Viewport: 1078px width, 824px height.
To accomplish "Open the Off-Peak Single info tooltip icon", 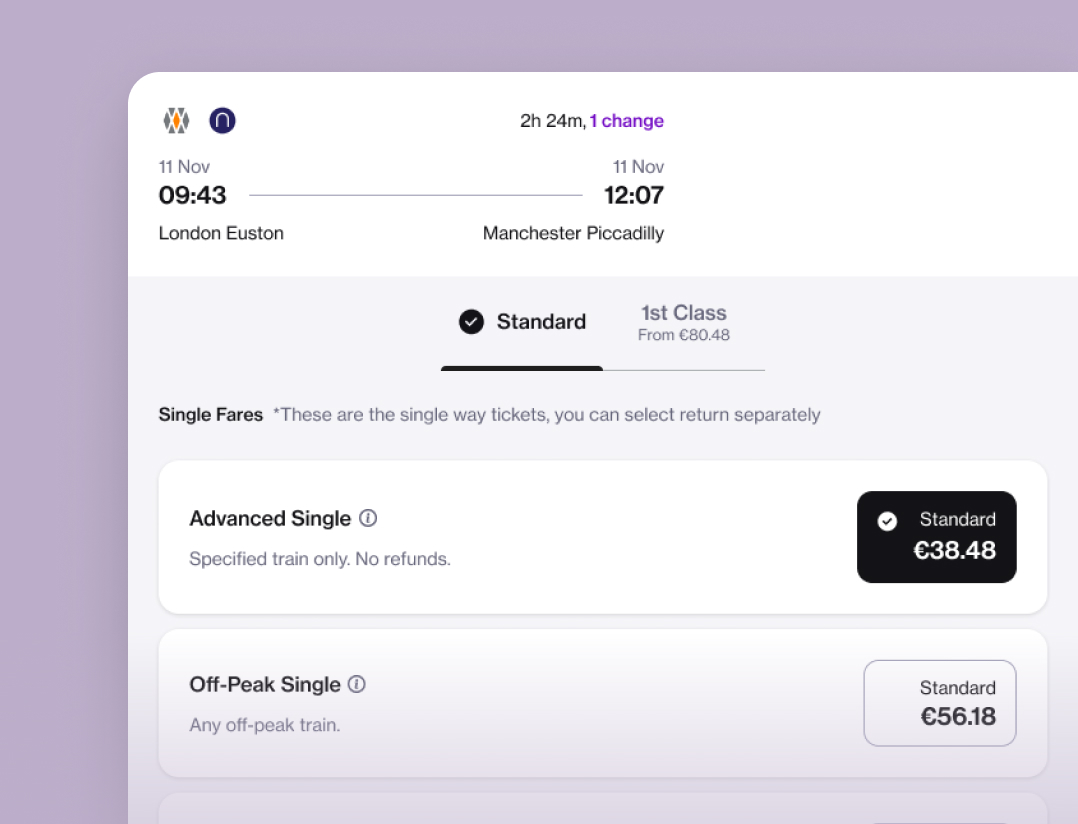I will (x=358, y=685).
